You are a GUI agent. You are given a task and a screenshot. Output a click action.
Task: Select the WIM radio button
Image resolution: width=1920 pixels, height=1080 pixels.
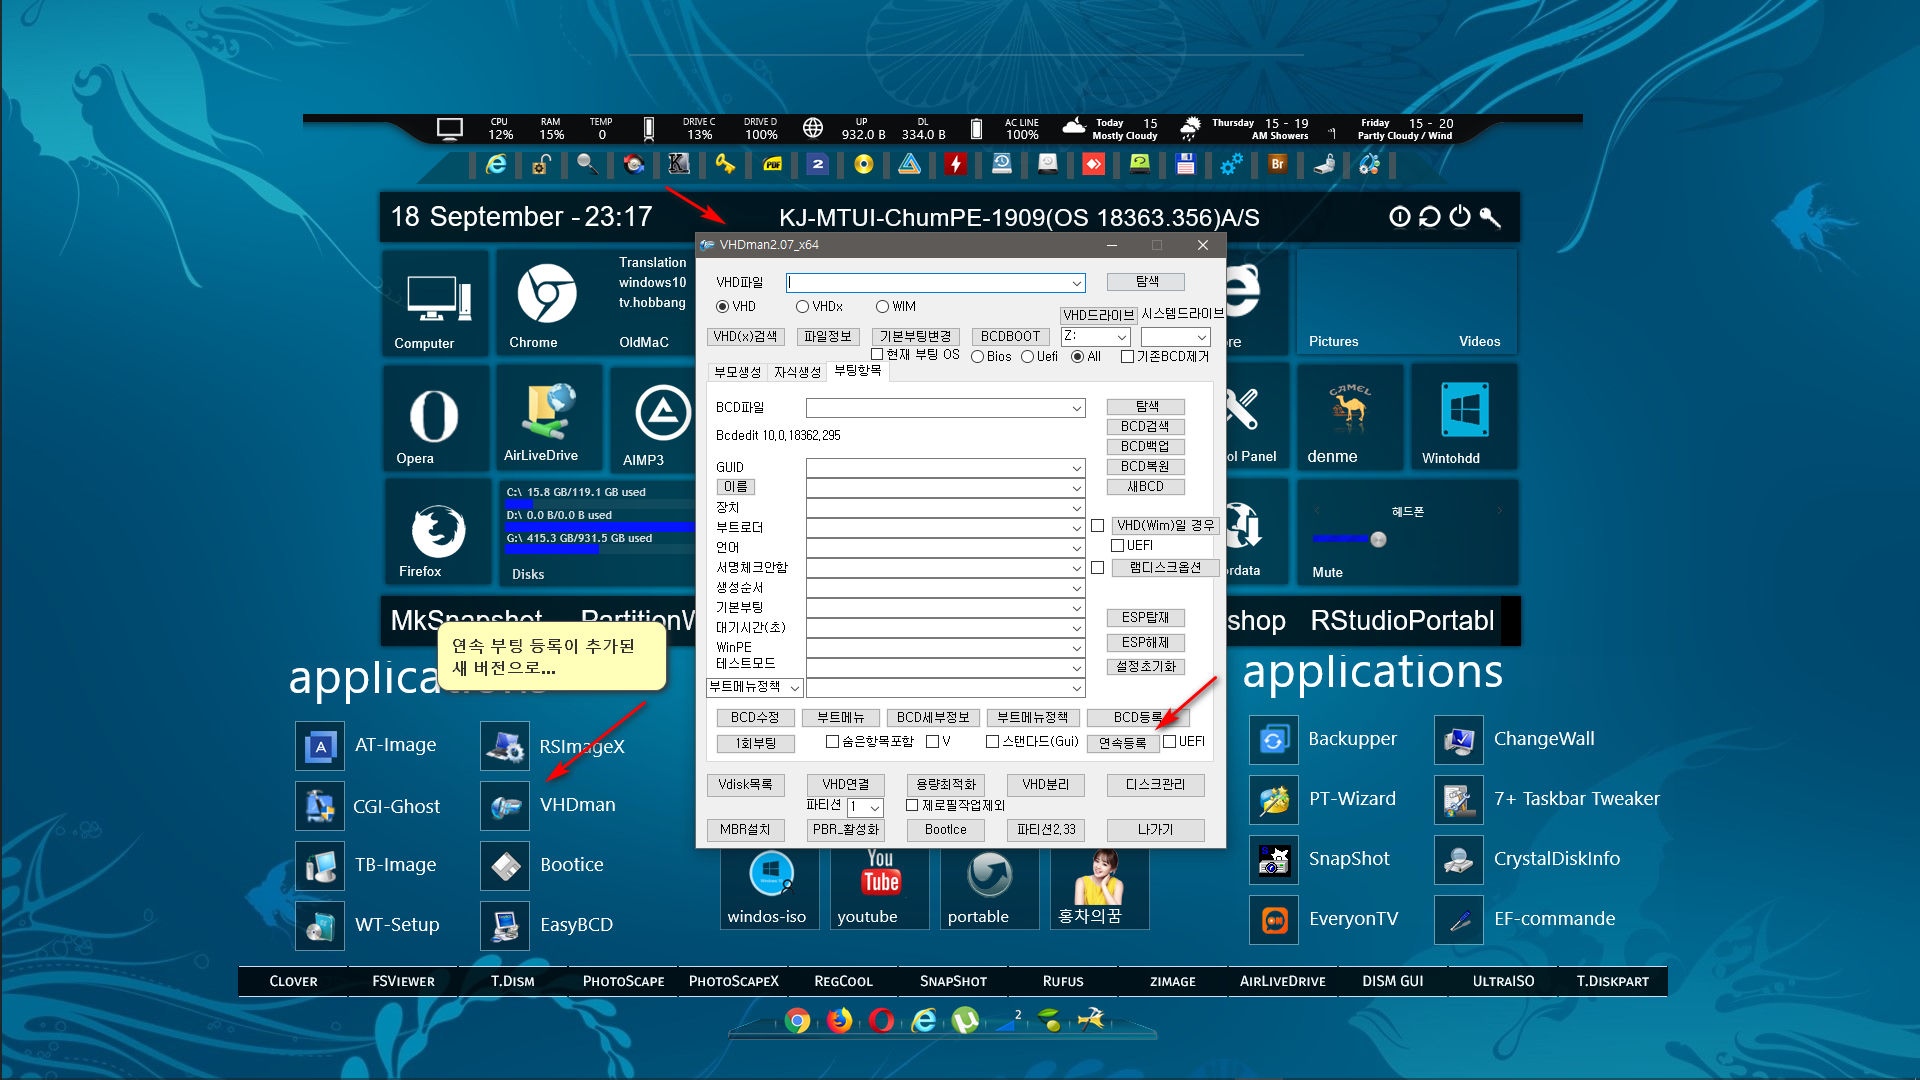point(882,307)
